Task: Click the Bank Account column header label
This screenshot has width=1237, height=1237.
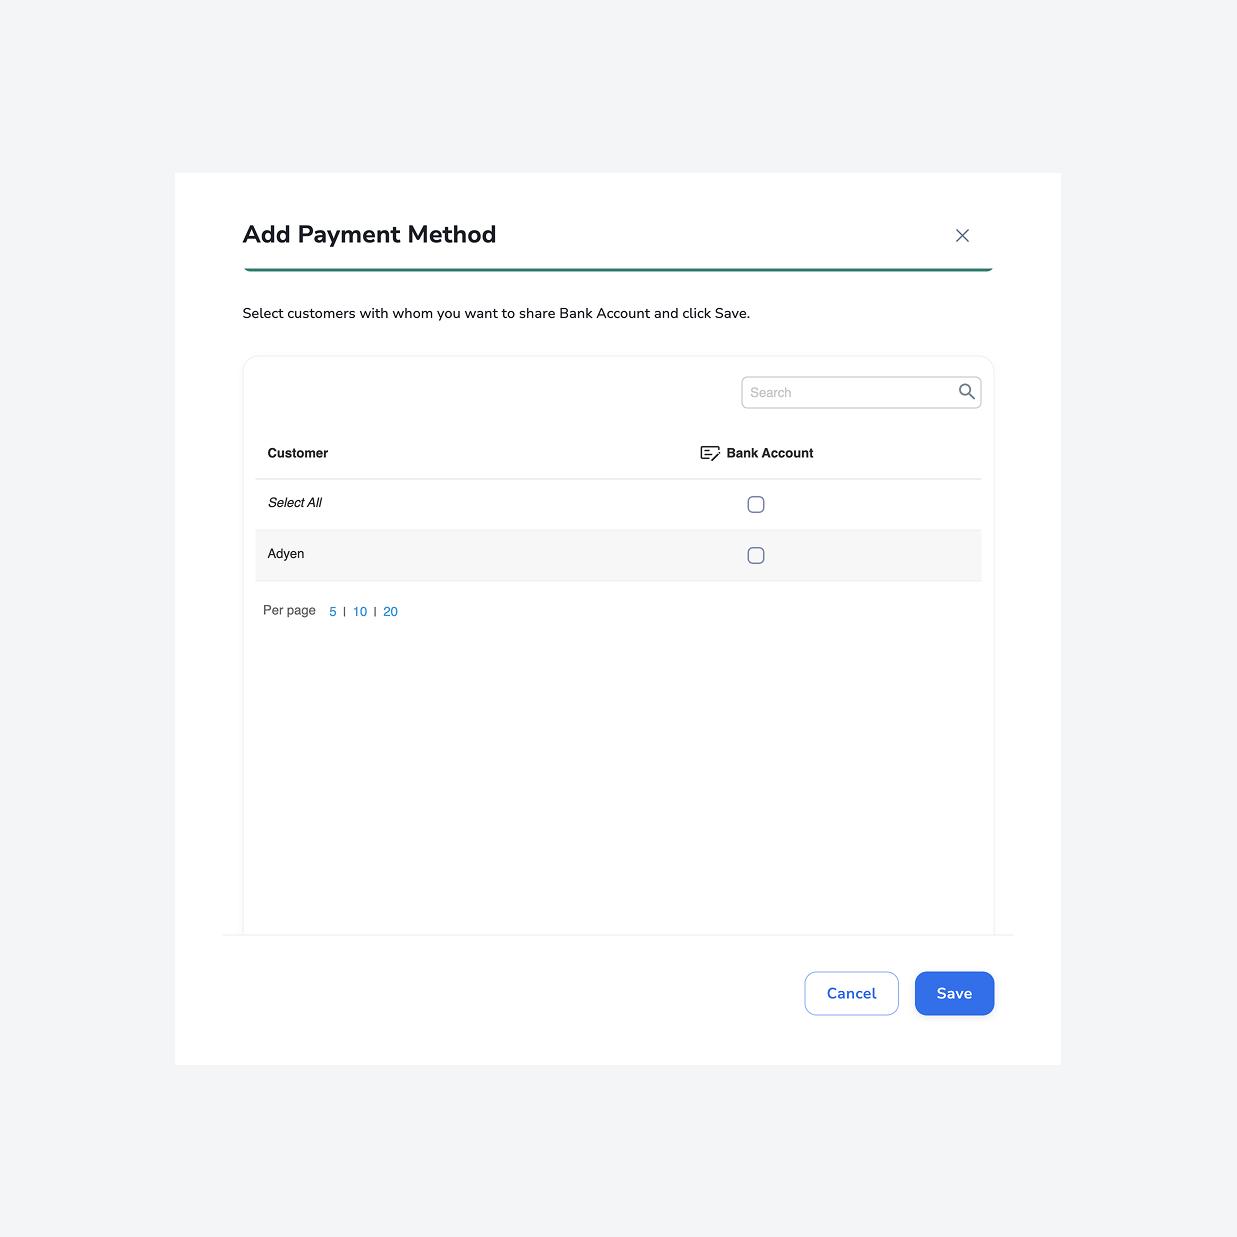Action: coord(769,452)
